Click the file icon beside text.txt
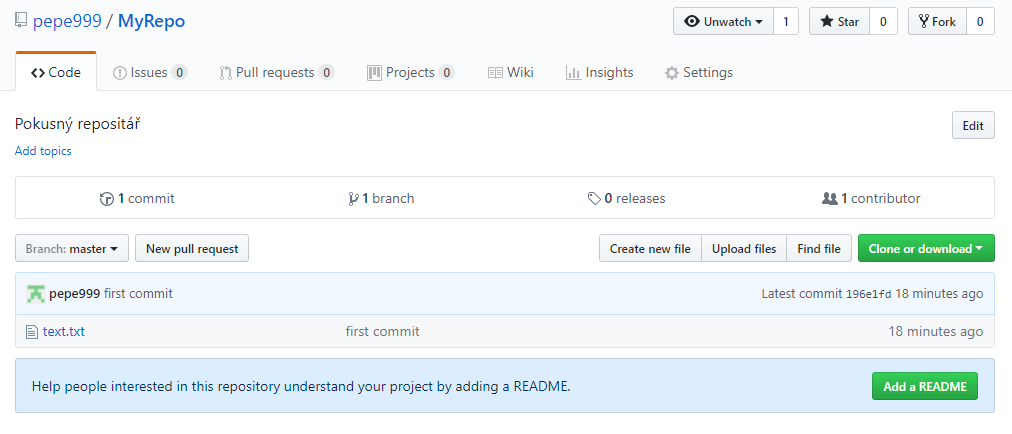 point(32,332)
